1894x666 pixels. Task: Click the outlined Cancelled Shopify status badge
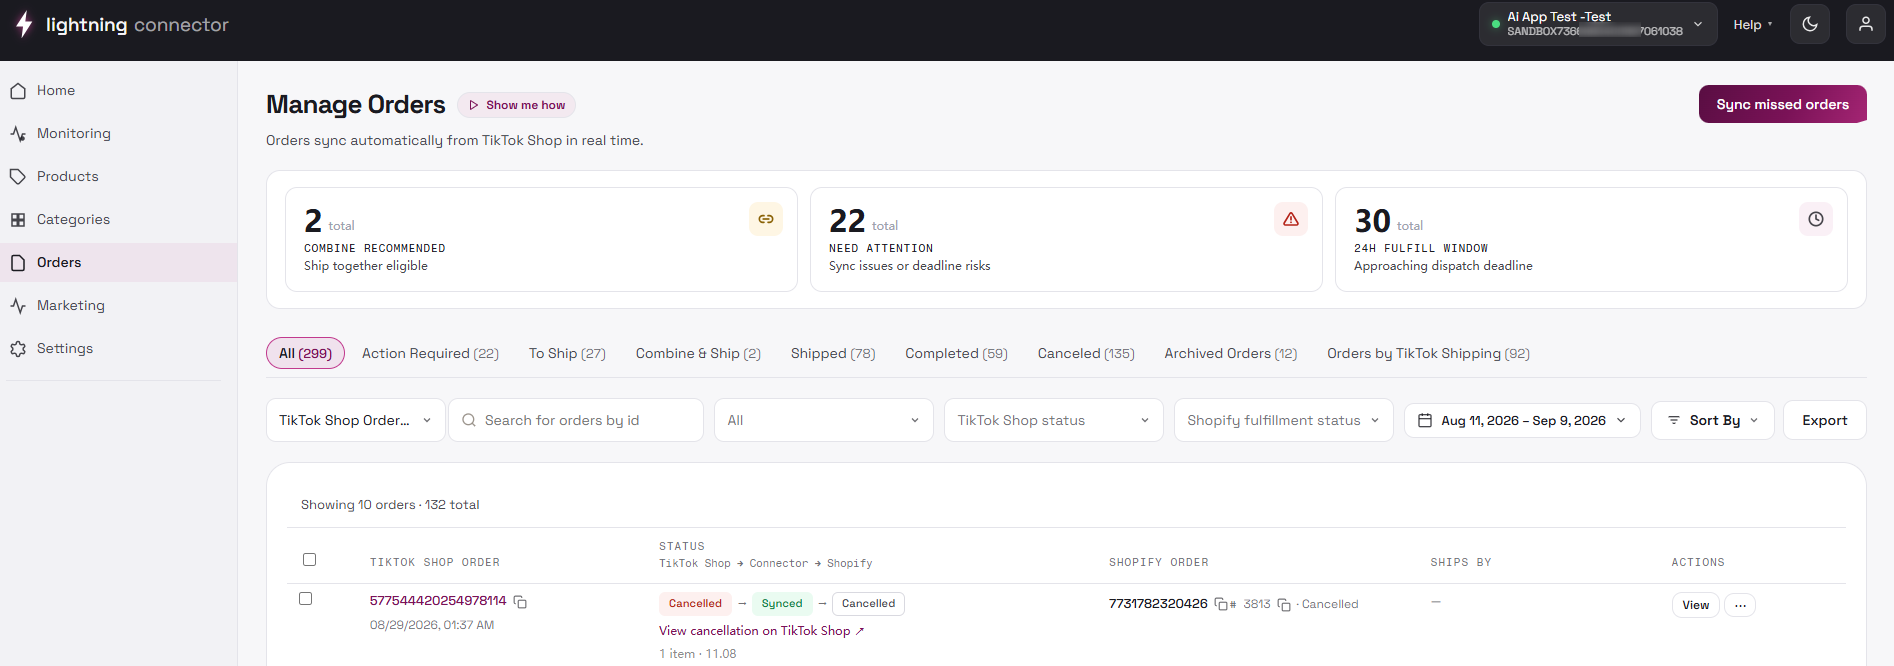(x=868, y=604)
